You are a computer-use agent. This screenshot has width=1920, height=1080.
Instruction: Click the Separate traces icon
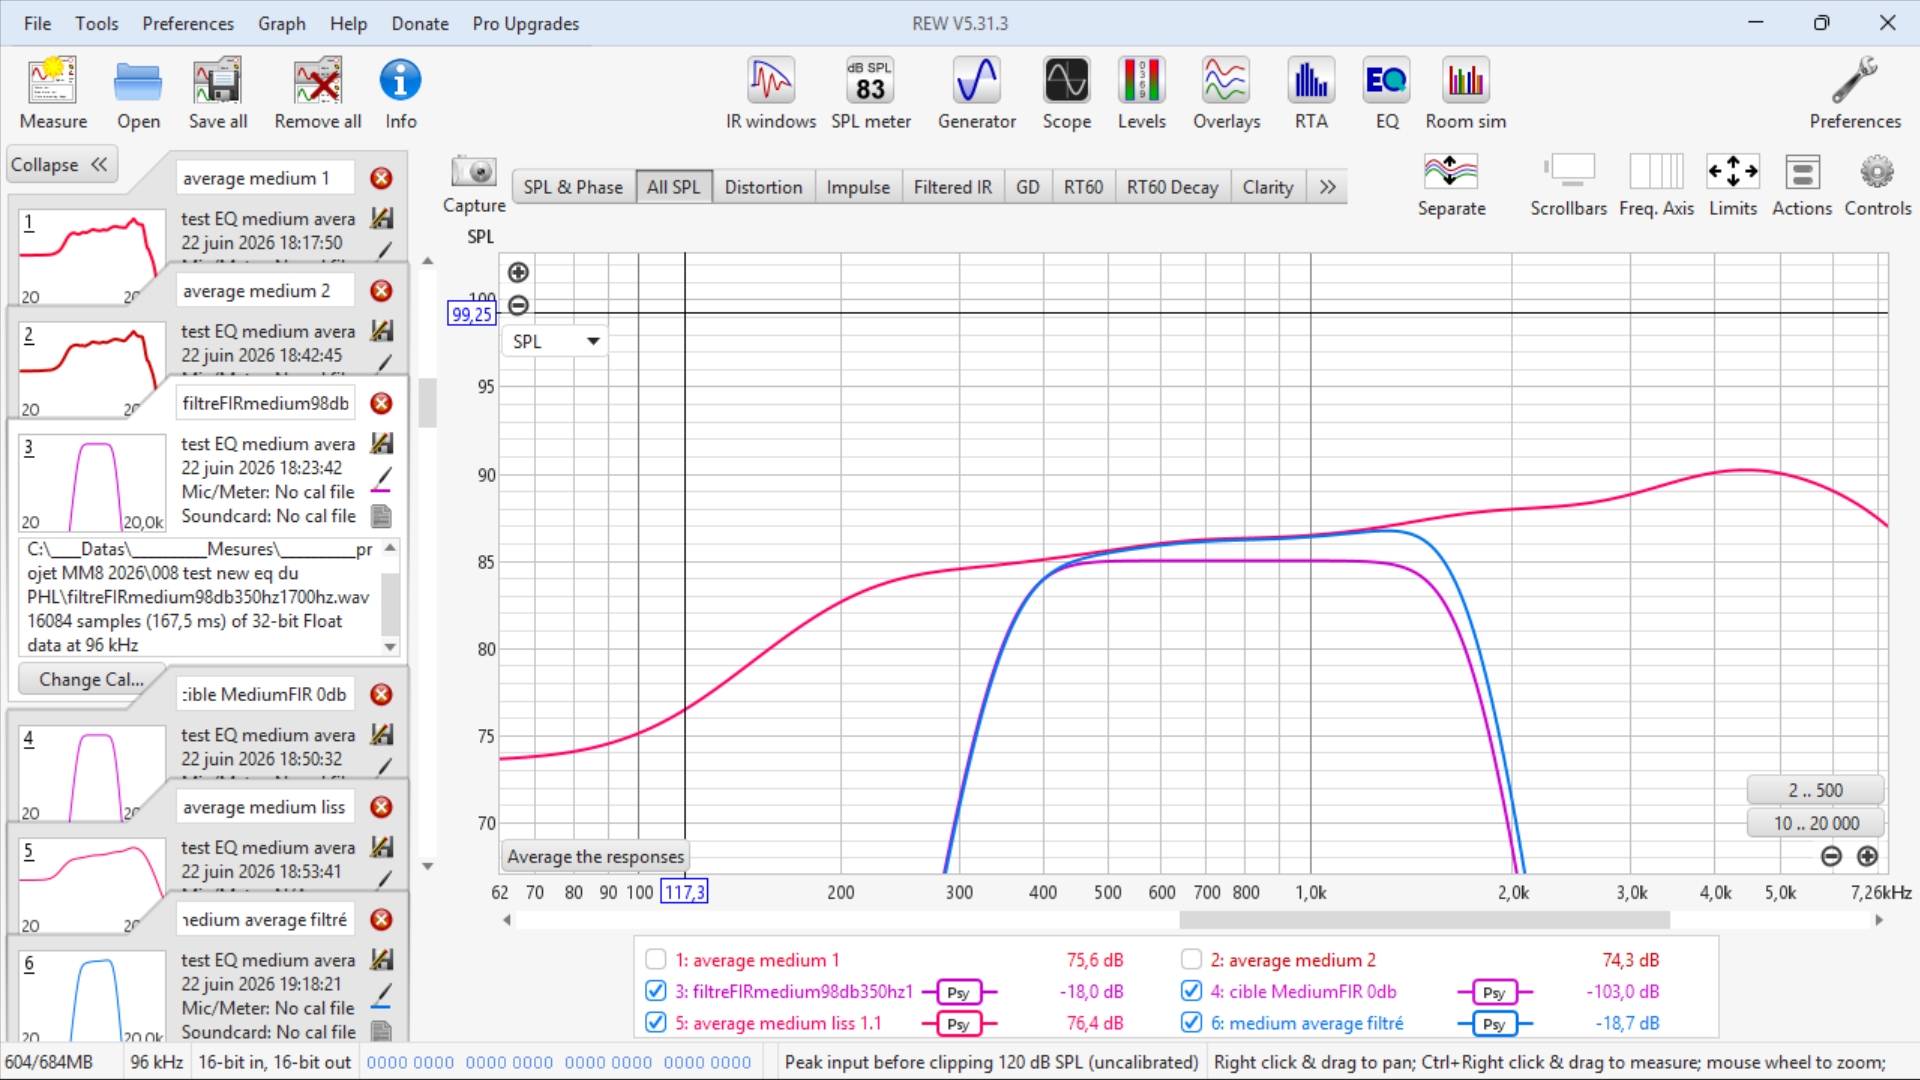(x=1452, y=185)
